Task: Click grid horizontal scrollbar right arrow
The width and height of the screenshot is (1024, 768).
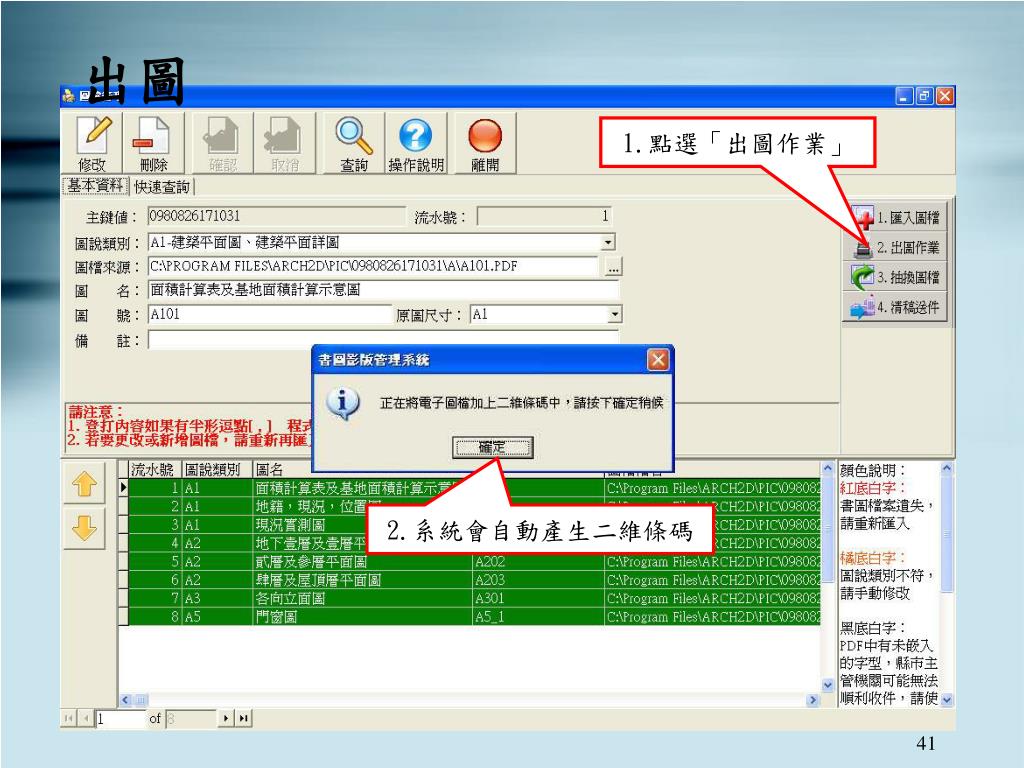Action: click(813, 700)
